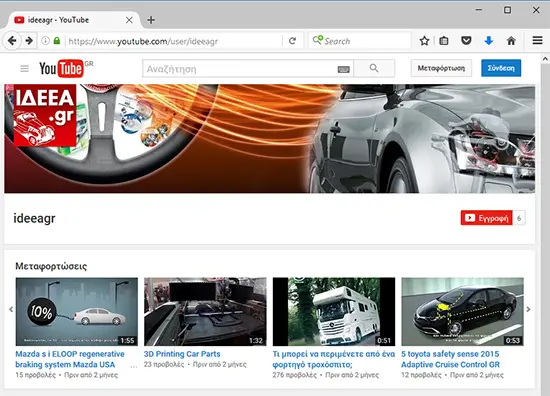Select the ideeagr - YouTube tab

(73, 20)
